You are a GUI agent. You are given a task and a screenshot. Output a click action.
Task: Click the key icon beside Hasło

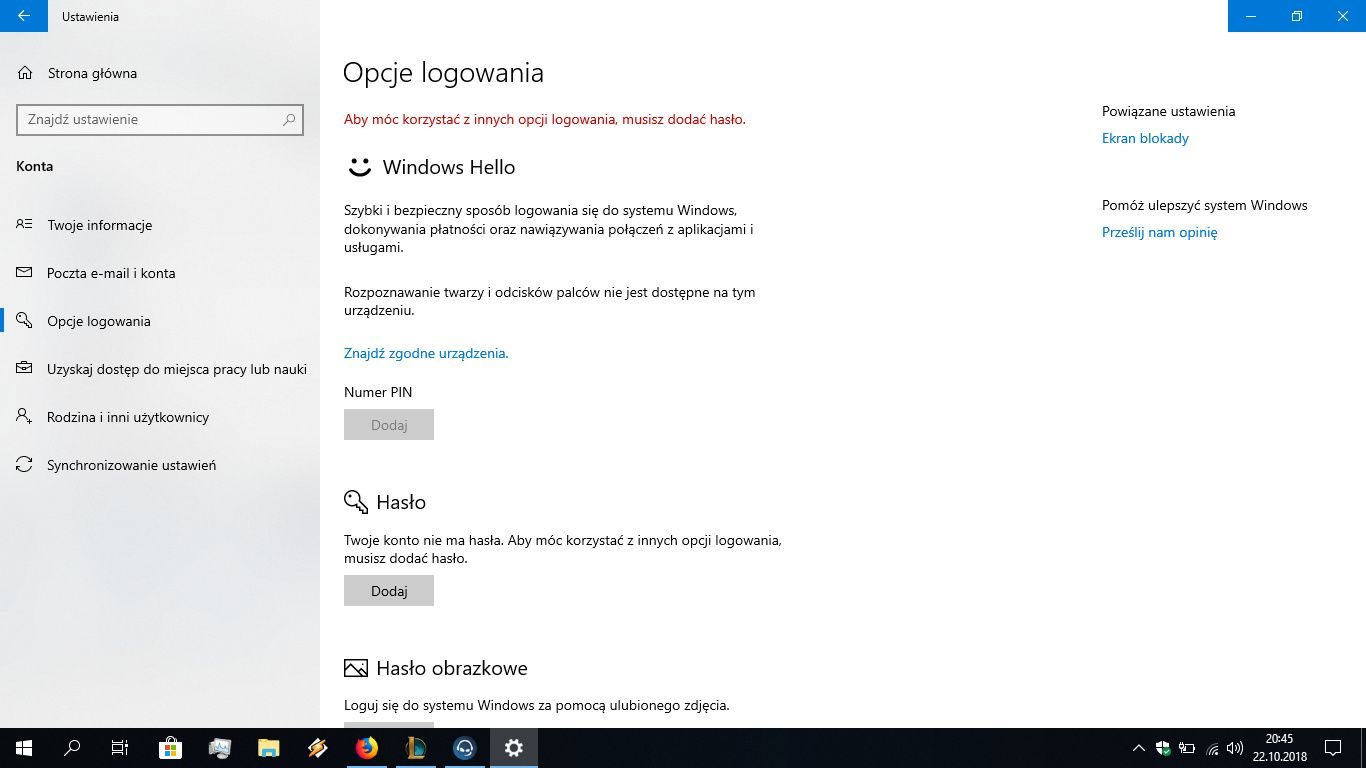pos(356,502)
